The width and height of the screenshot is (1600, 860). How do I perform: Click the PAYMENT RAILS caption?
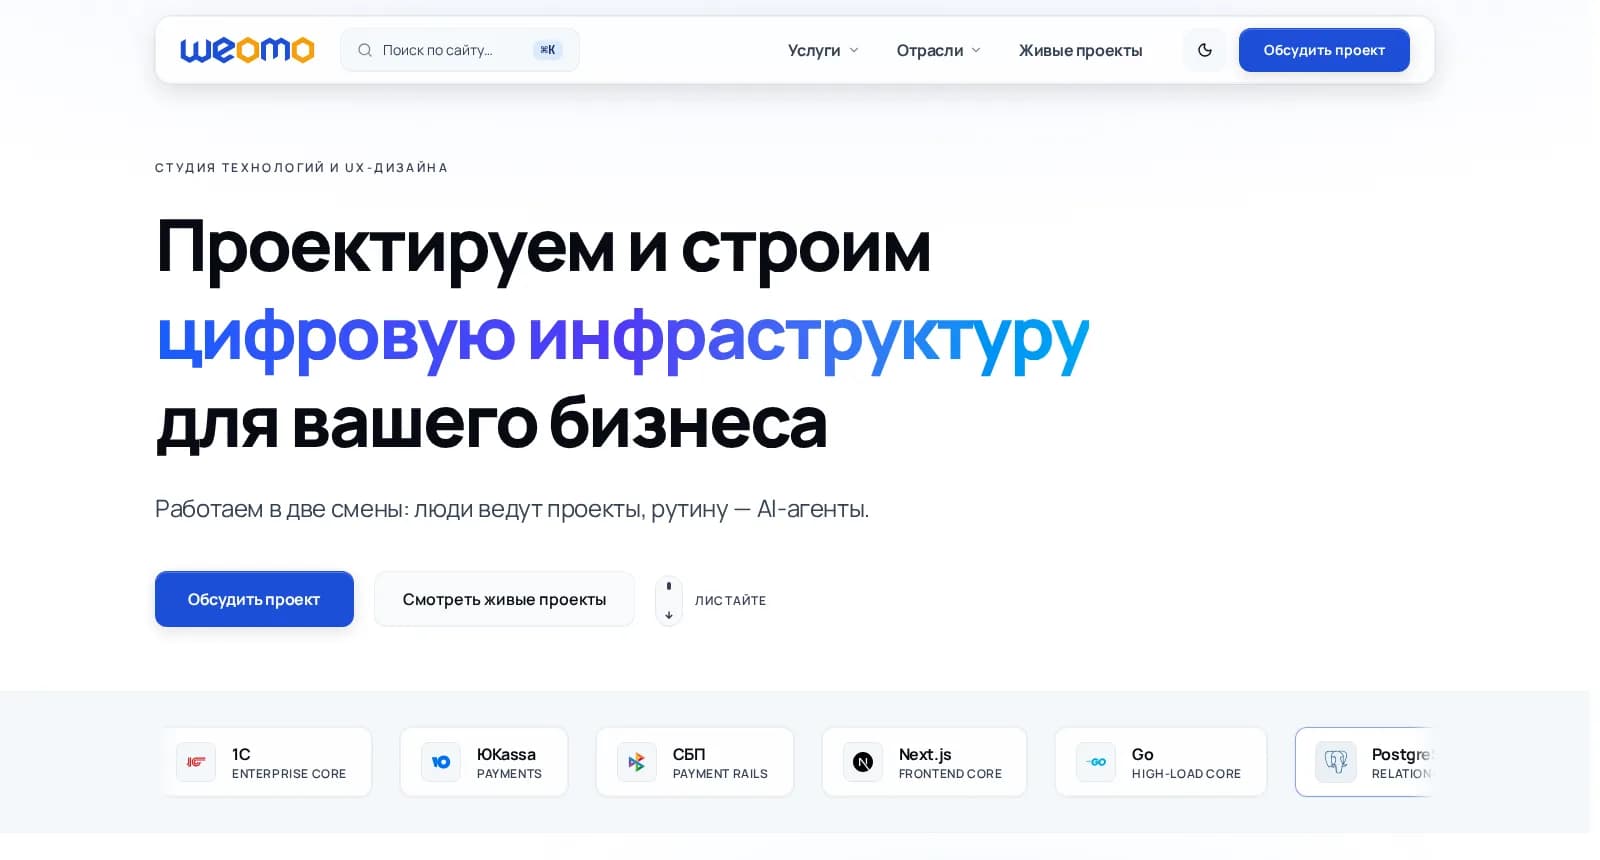720,774
